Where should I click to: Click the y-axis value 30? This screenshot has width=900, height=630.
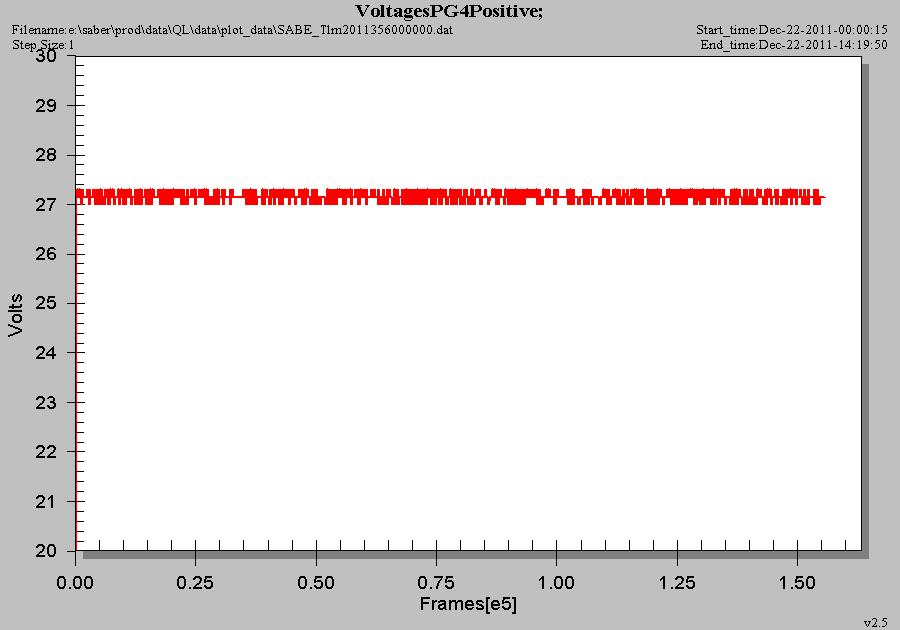[x=46, y=56]
